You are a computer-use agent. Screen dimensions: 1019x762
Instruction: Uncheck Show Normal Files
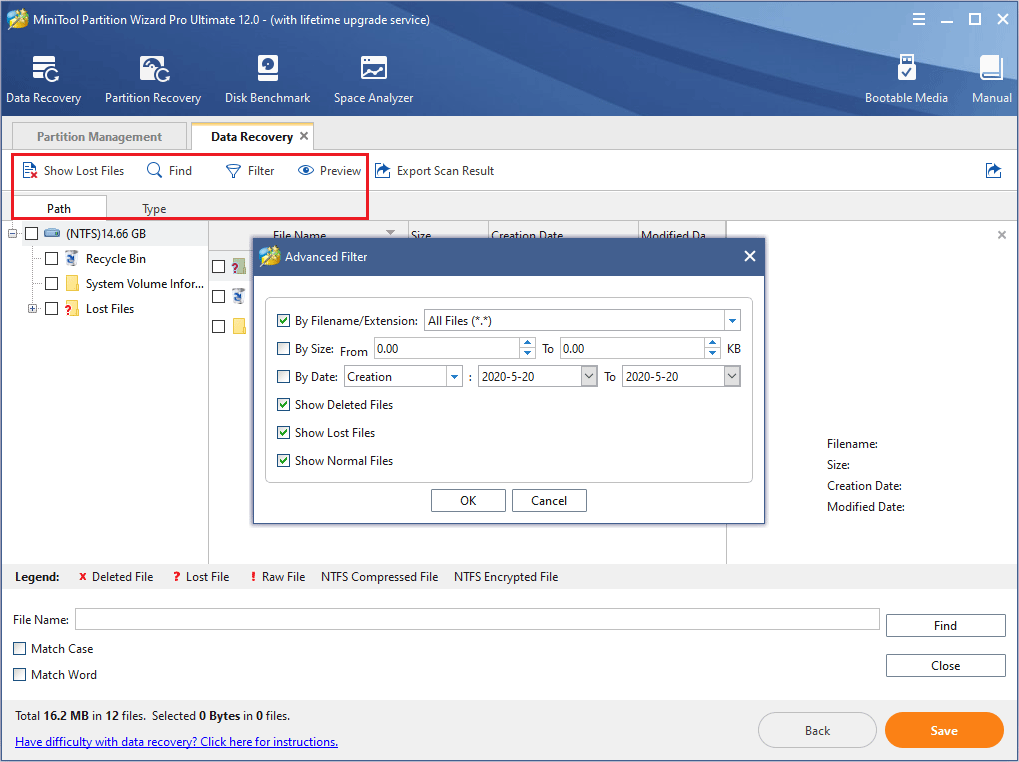tap(283, 461)
